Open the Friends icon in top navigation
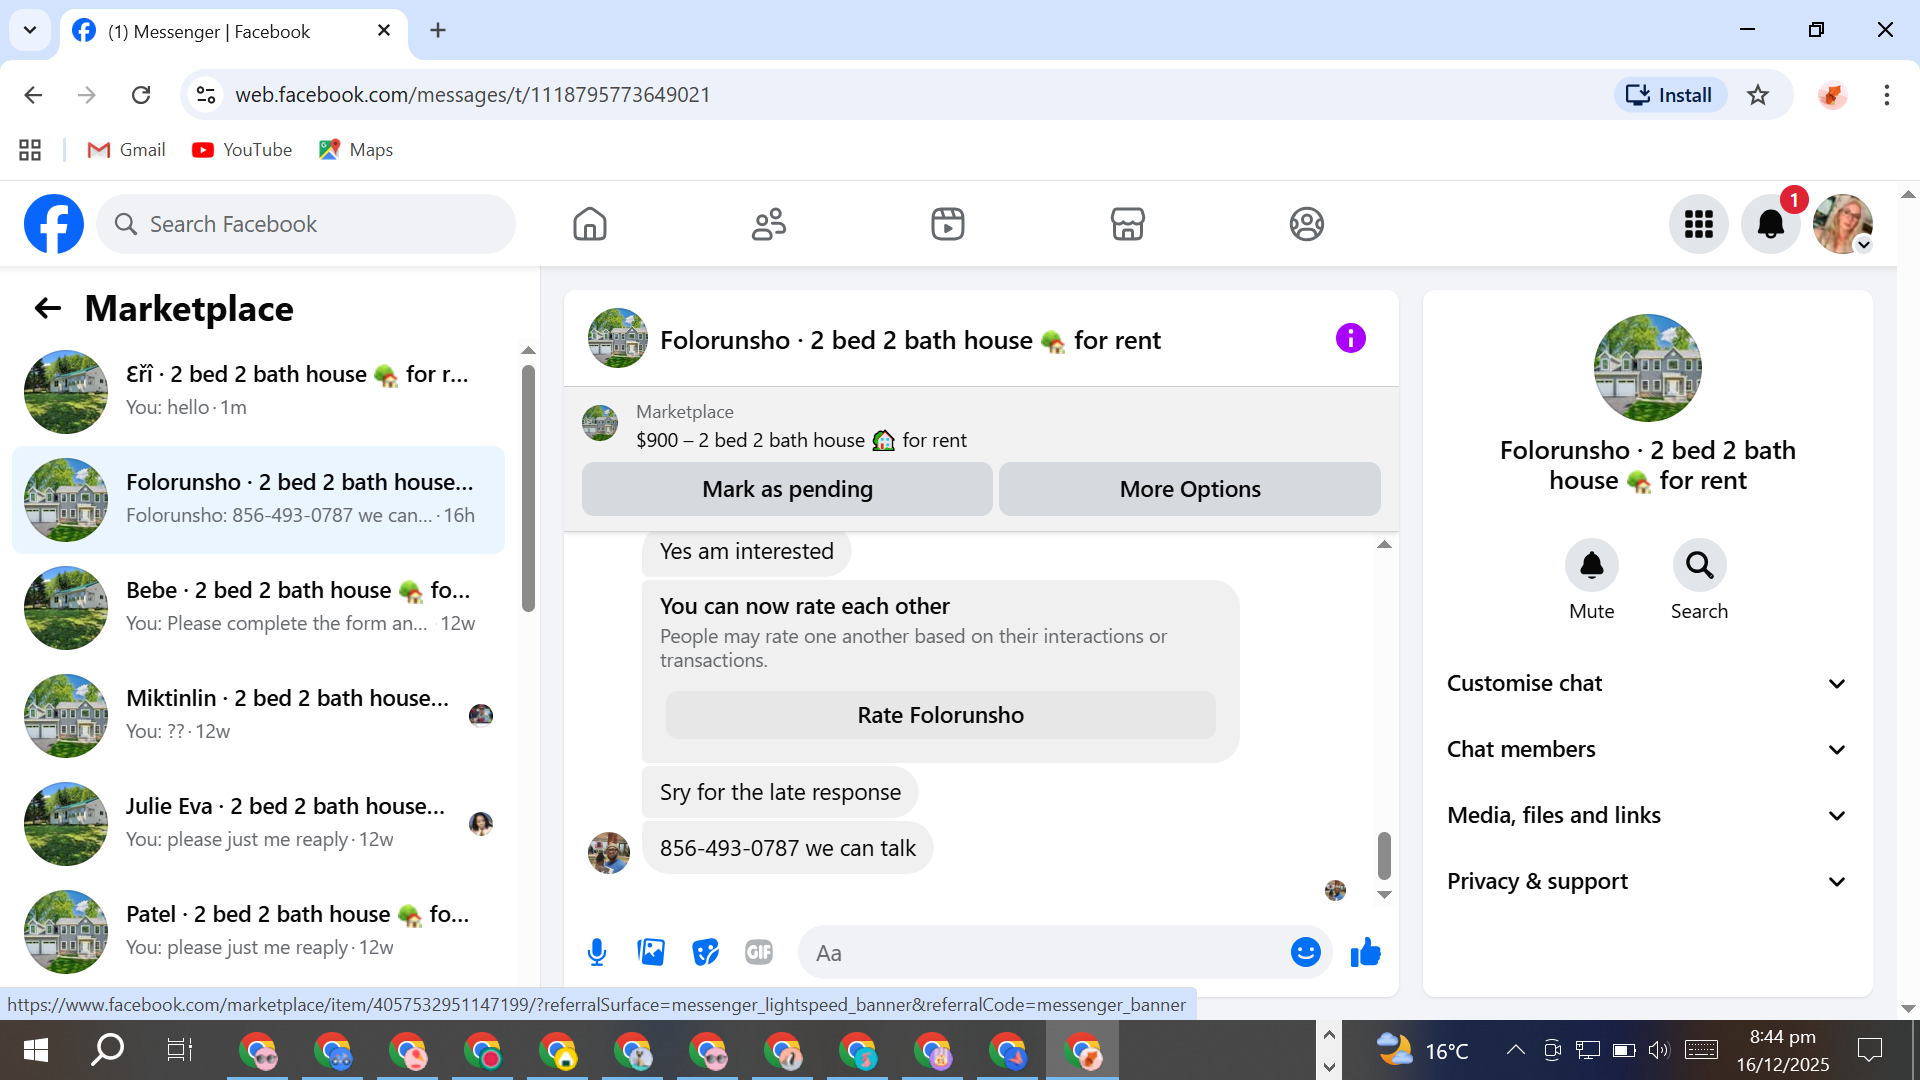Screen dimensions: 1920x1080 (x=769, y=224)
